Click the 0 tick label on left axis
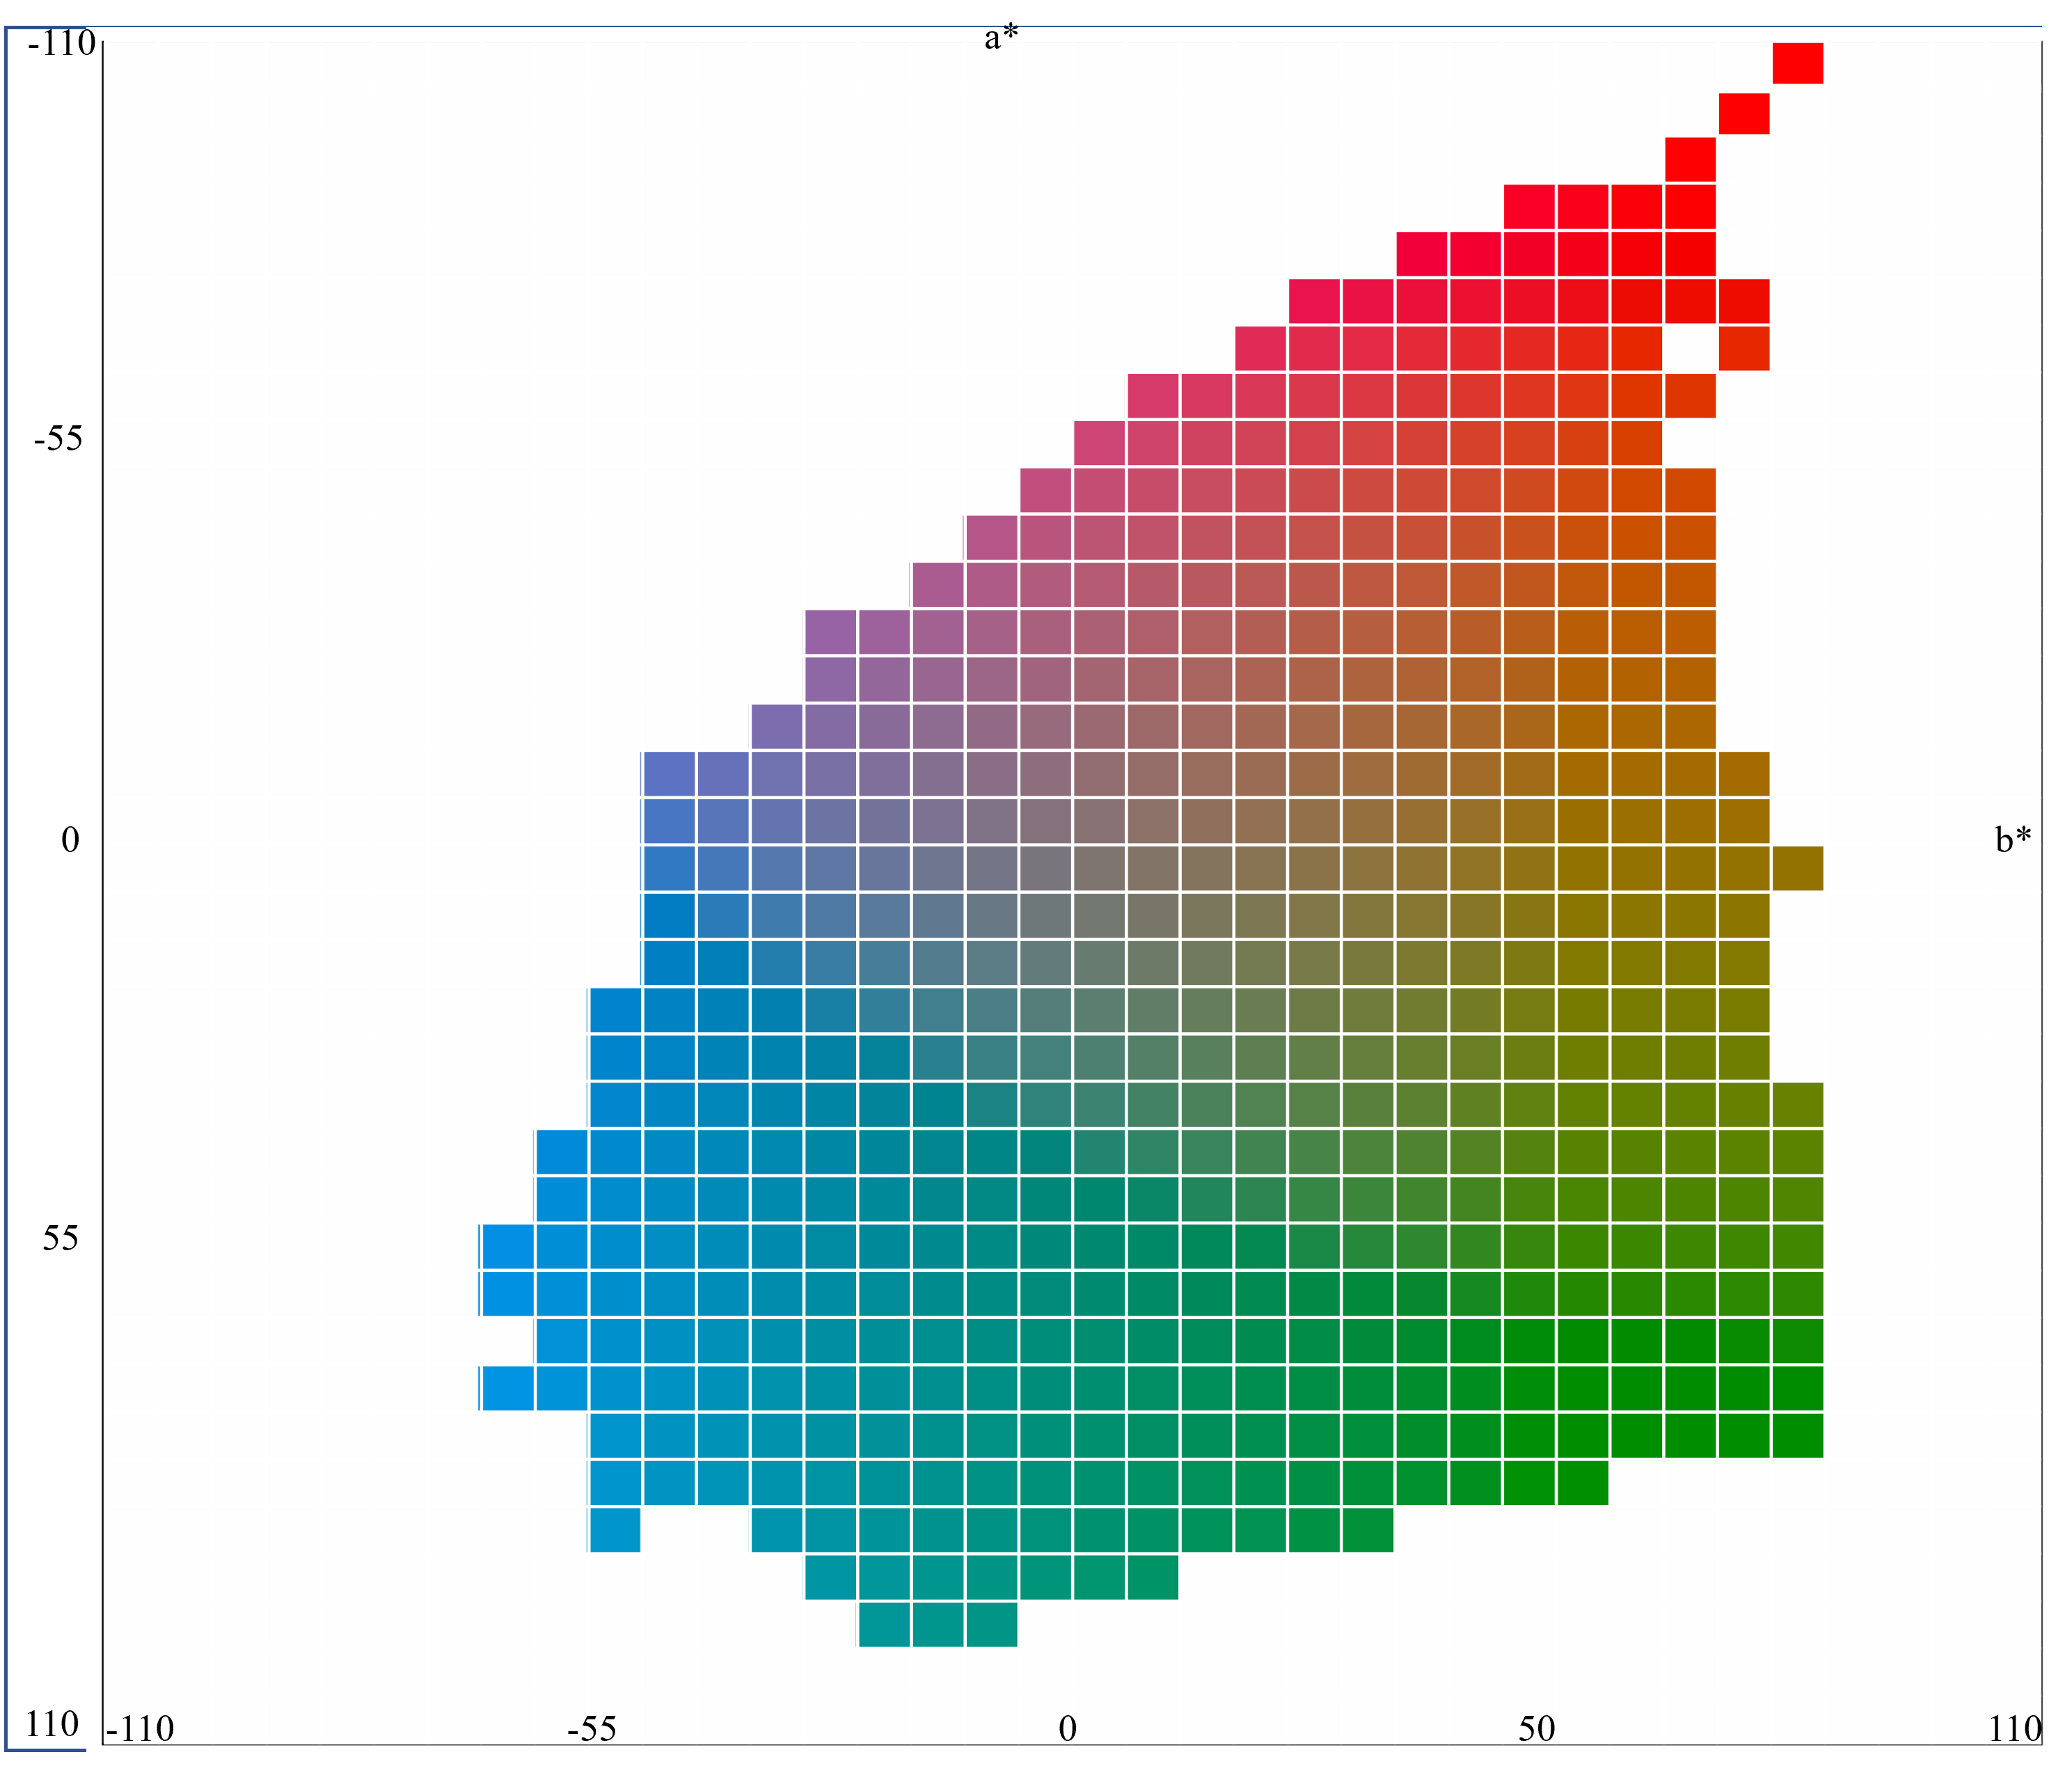This screenshot has height=1773, width=2072. click(x=70, y=840)
